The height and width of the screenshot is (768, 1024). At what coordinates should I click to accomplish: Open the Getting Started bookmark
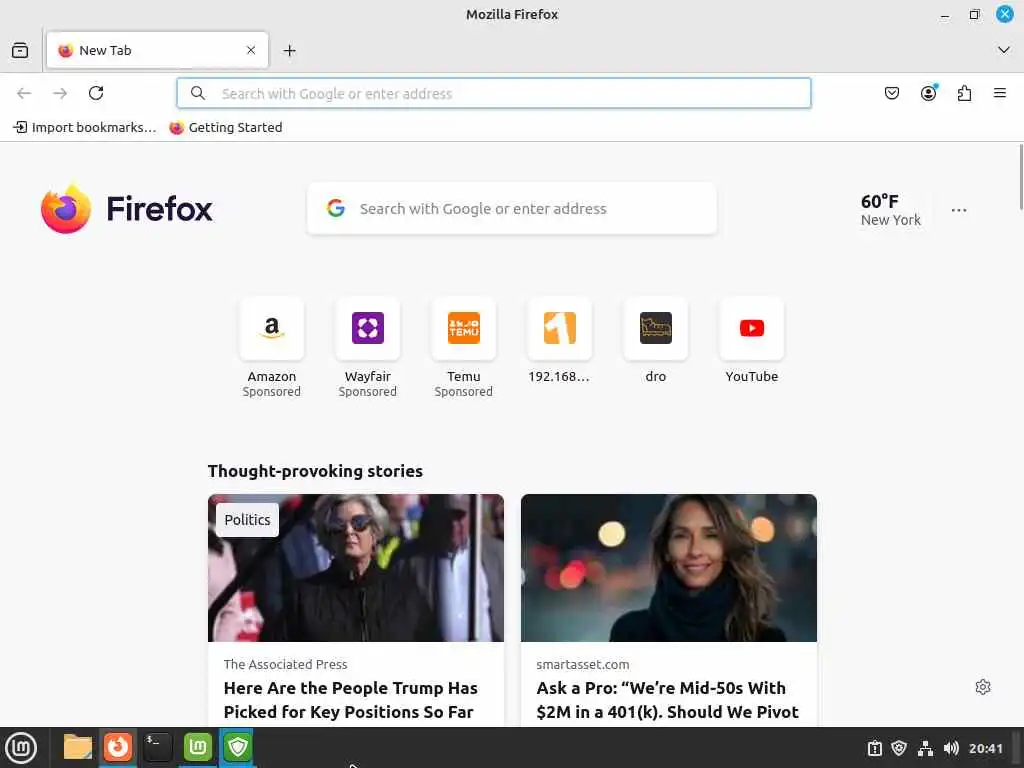coord(226,127)
